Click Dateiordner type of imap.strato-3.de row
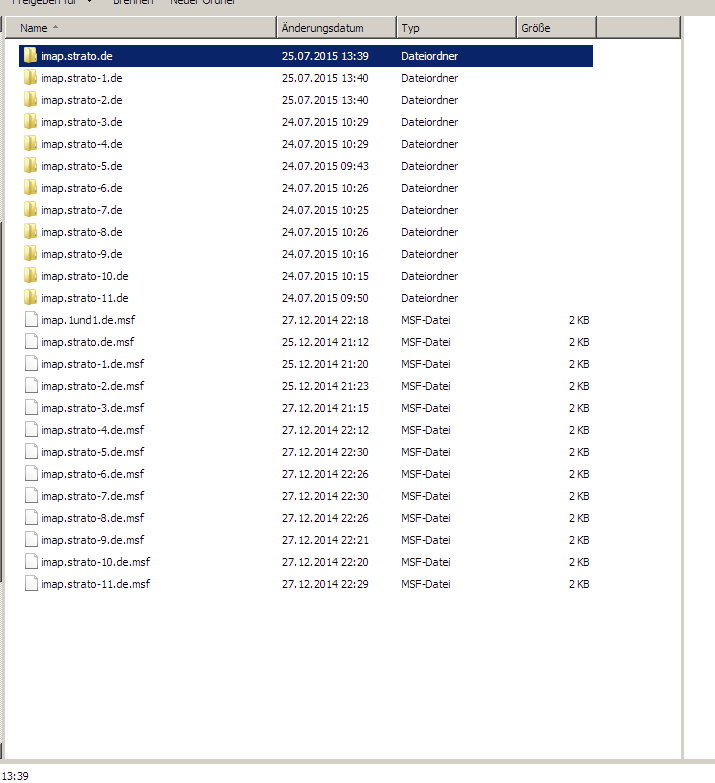 pyautogui.click(x=429, y=122)
